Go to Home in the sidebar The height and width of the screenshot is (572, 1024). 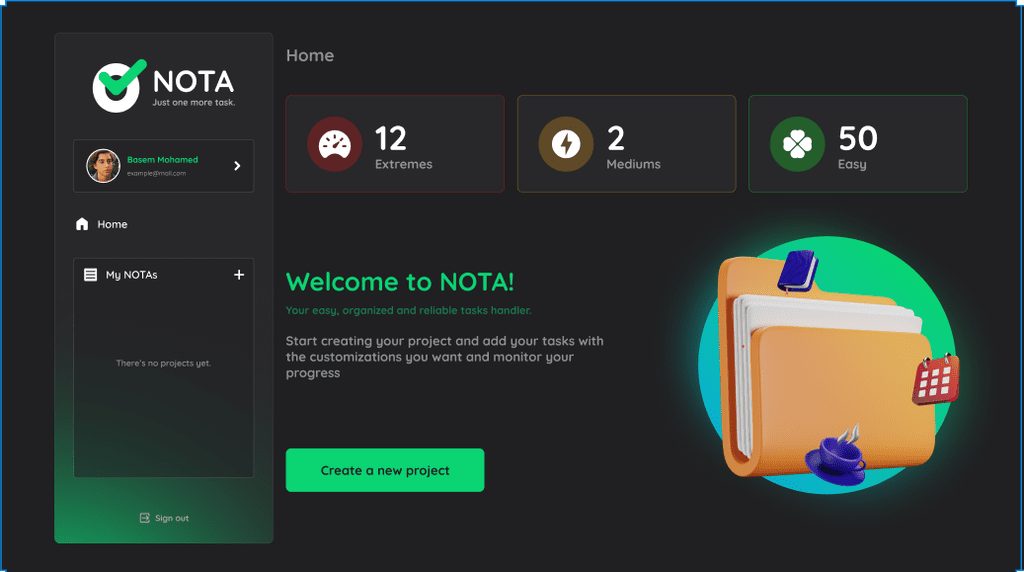(112, 224)
